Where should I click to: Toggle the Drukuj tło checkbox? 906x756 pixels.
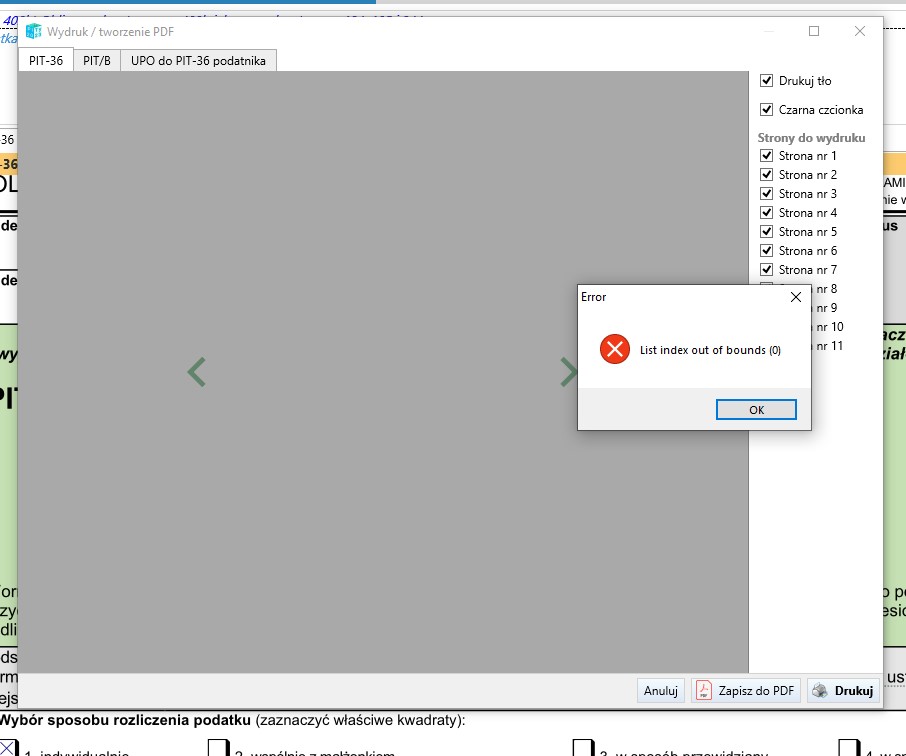(x=767, y=81)
